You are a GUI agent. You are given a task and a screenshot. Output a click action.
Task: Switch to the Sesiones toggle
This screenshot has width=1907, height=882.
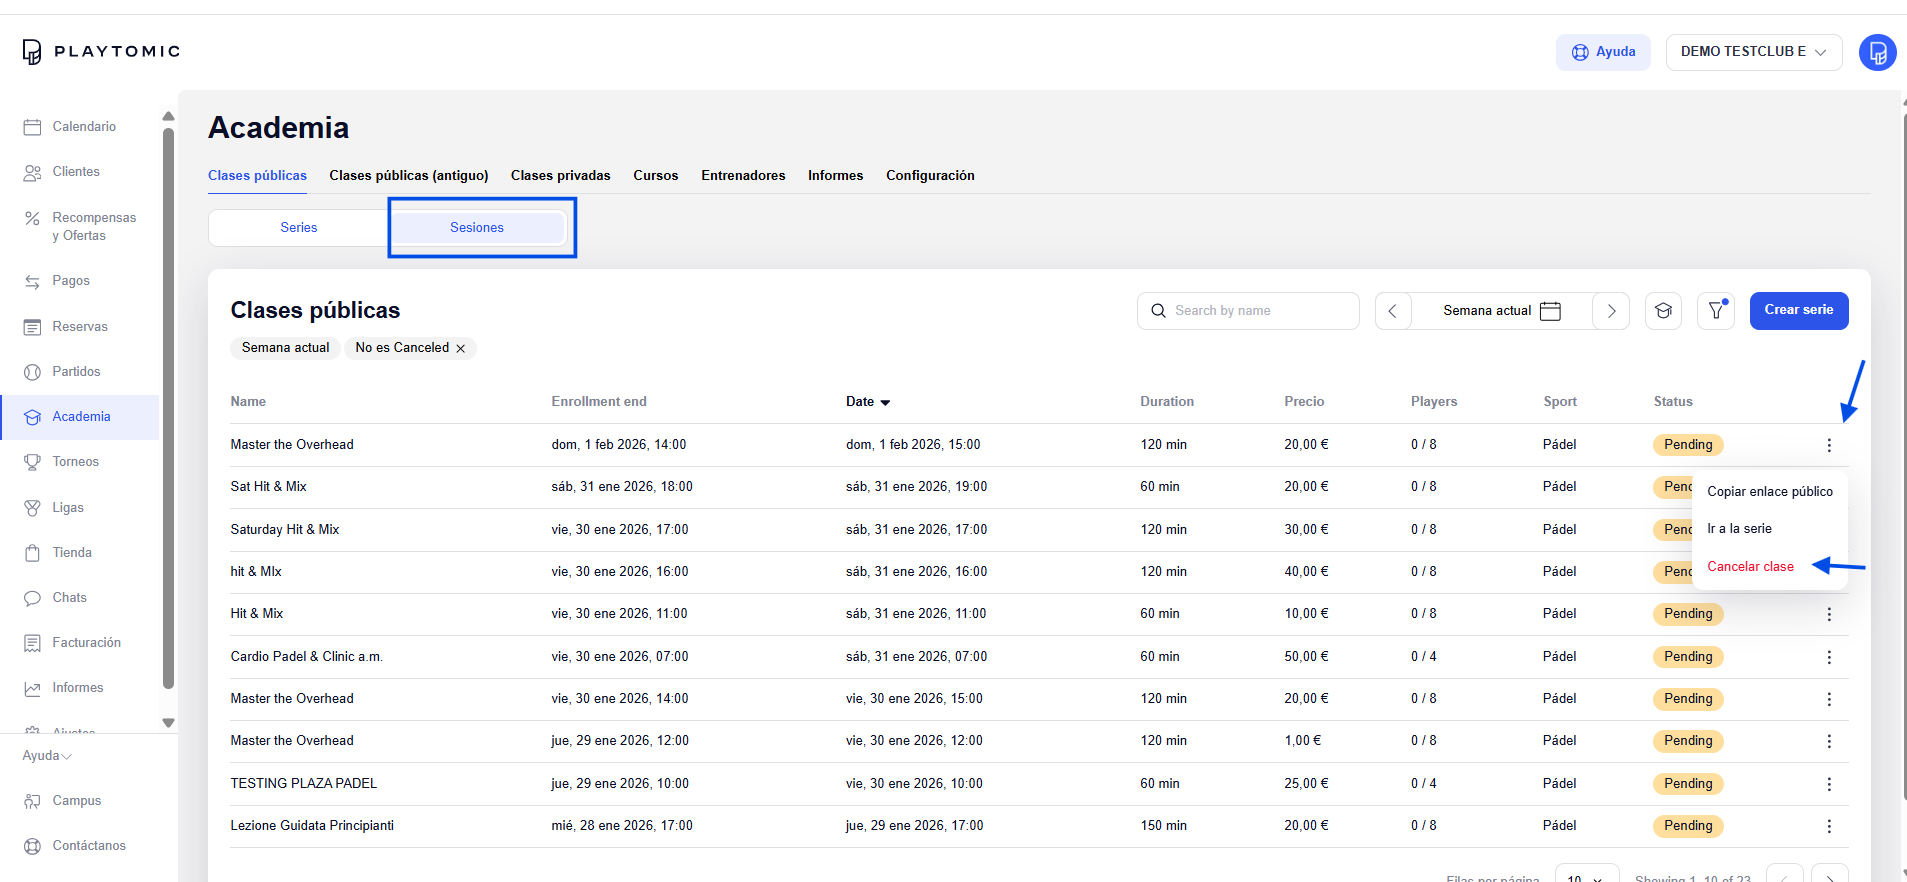coord(477,228)
